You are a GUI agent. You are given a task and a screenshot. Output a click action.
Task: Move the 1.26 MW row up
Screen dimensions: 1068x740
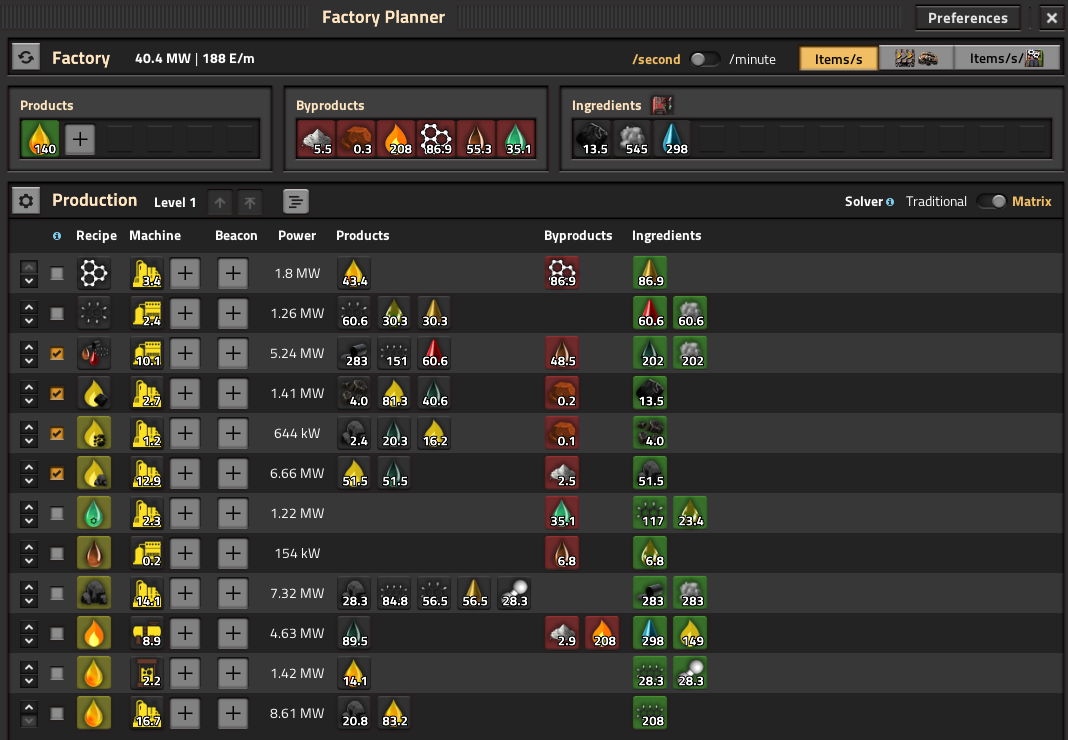point(29,307)
